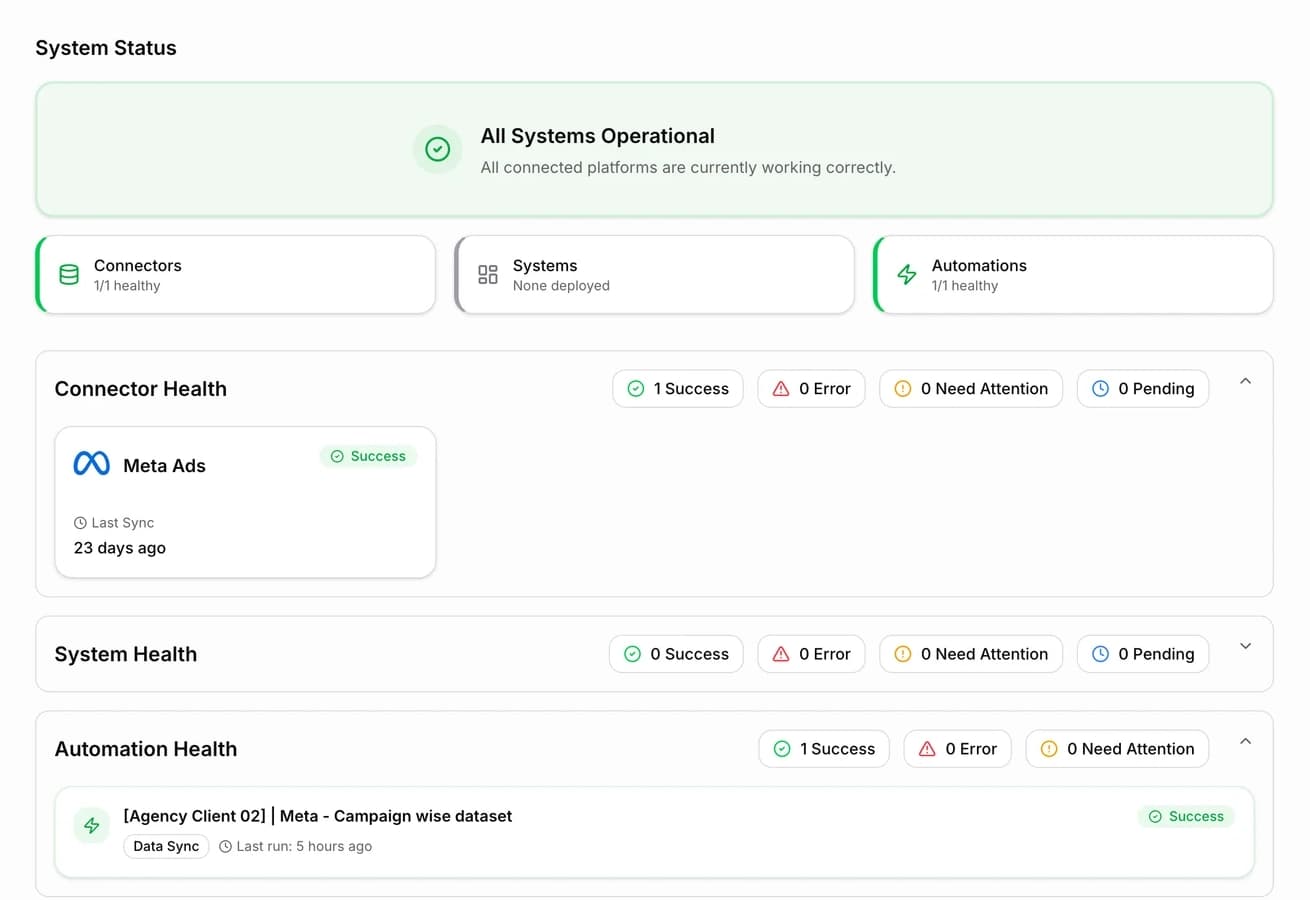This screenshot has width=1310, height=900.
Task: Filter Connector Health by 0 Error
Action: coord(811,389)
